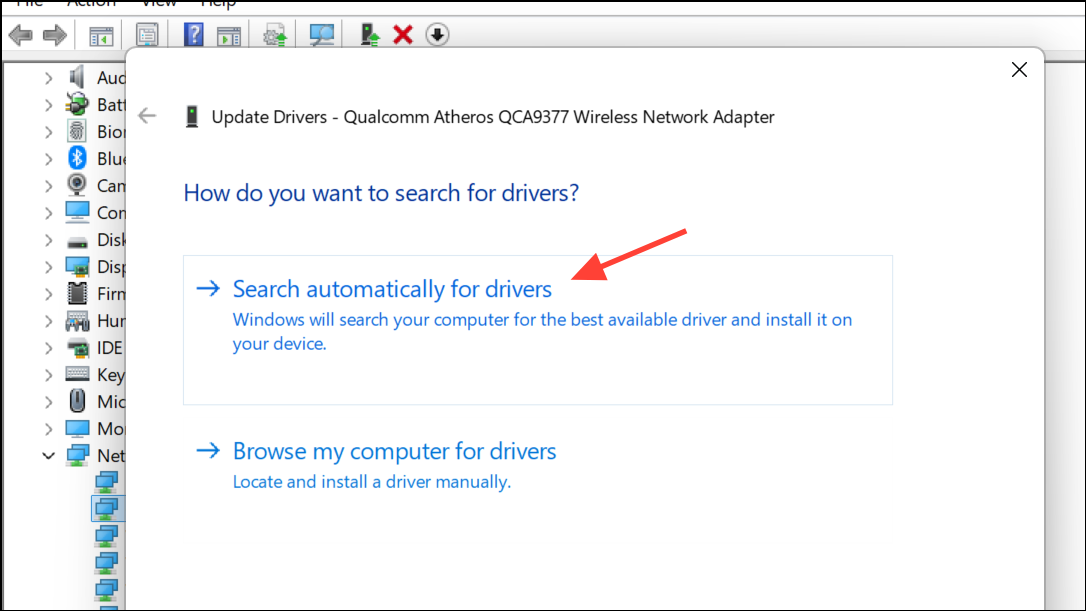Click the Update driver green arrow icon
1086x611 pixels.
coord(370,35)
